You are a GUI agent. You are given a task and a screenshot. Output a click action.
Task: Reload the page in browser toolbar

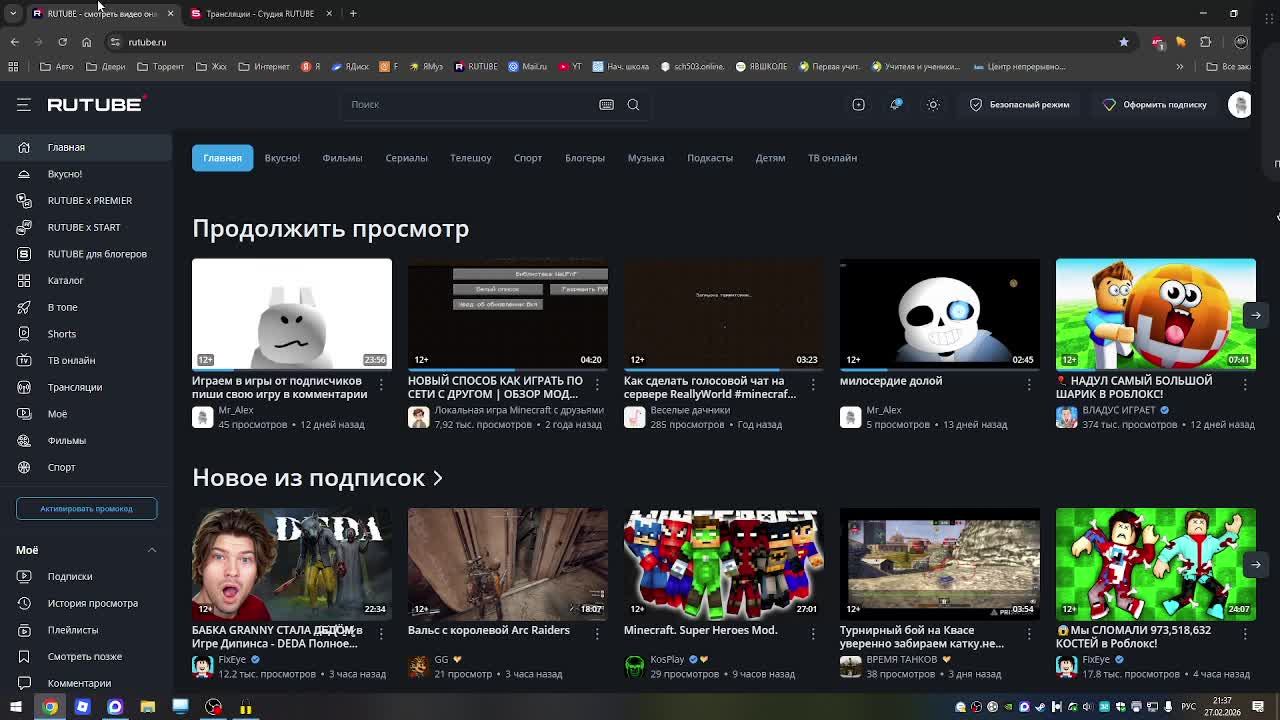[62, 42]
